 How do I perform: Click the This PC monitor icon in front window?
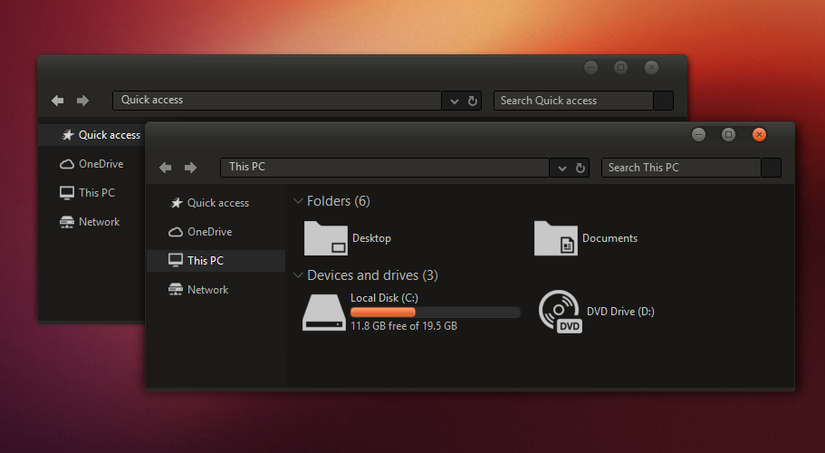pyautogui.click(x=175, y=260)
